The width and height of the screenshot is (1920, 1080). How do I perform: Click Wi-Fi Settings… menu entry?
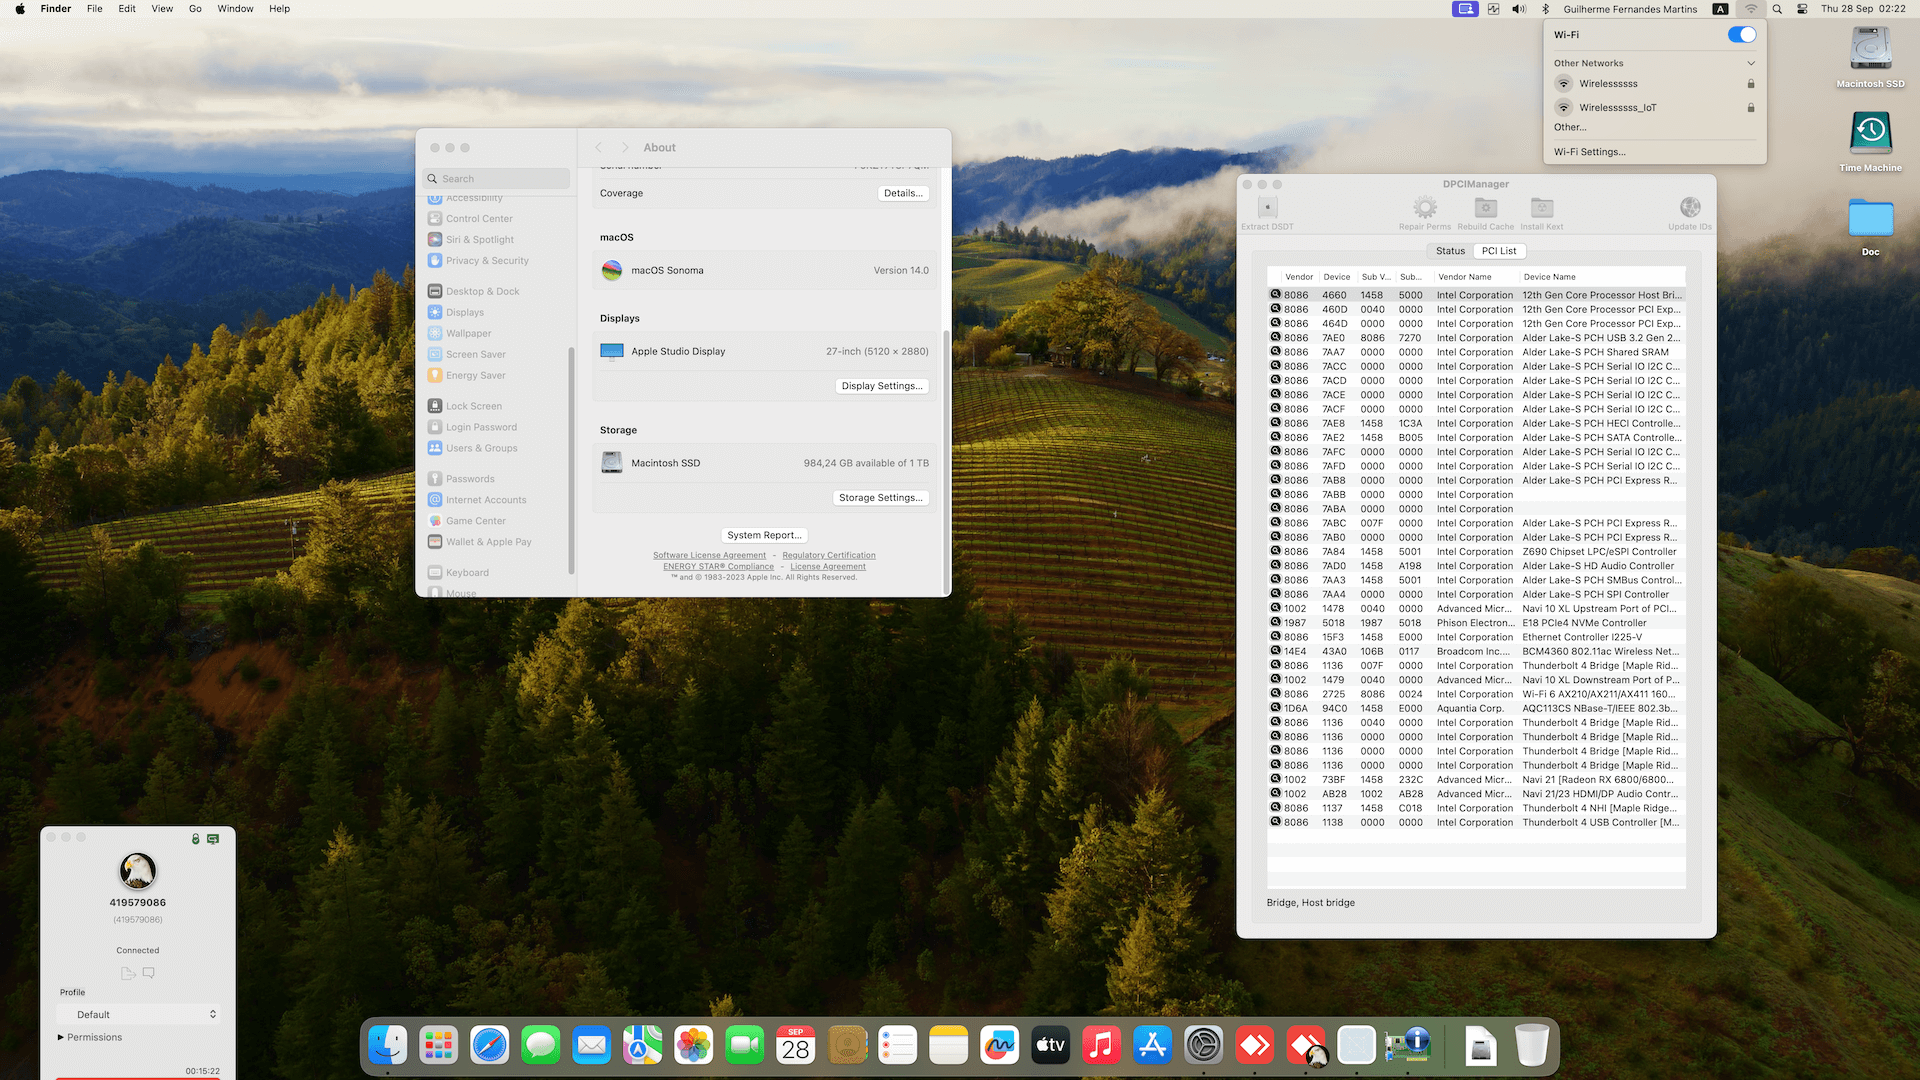tap(1589, 152)
